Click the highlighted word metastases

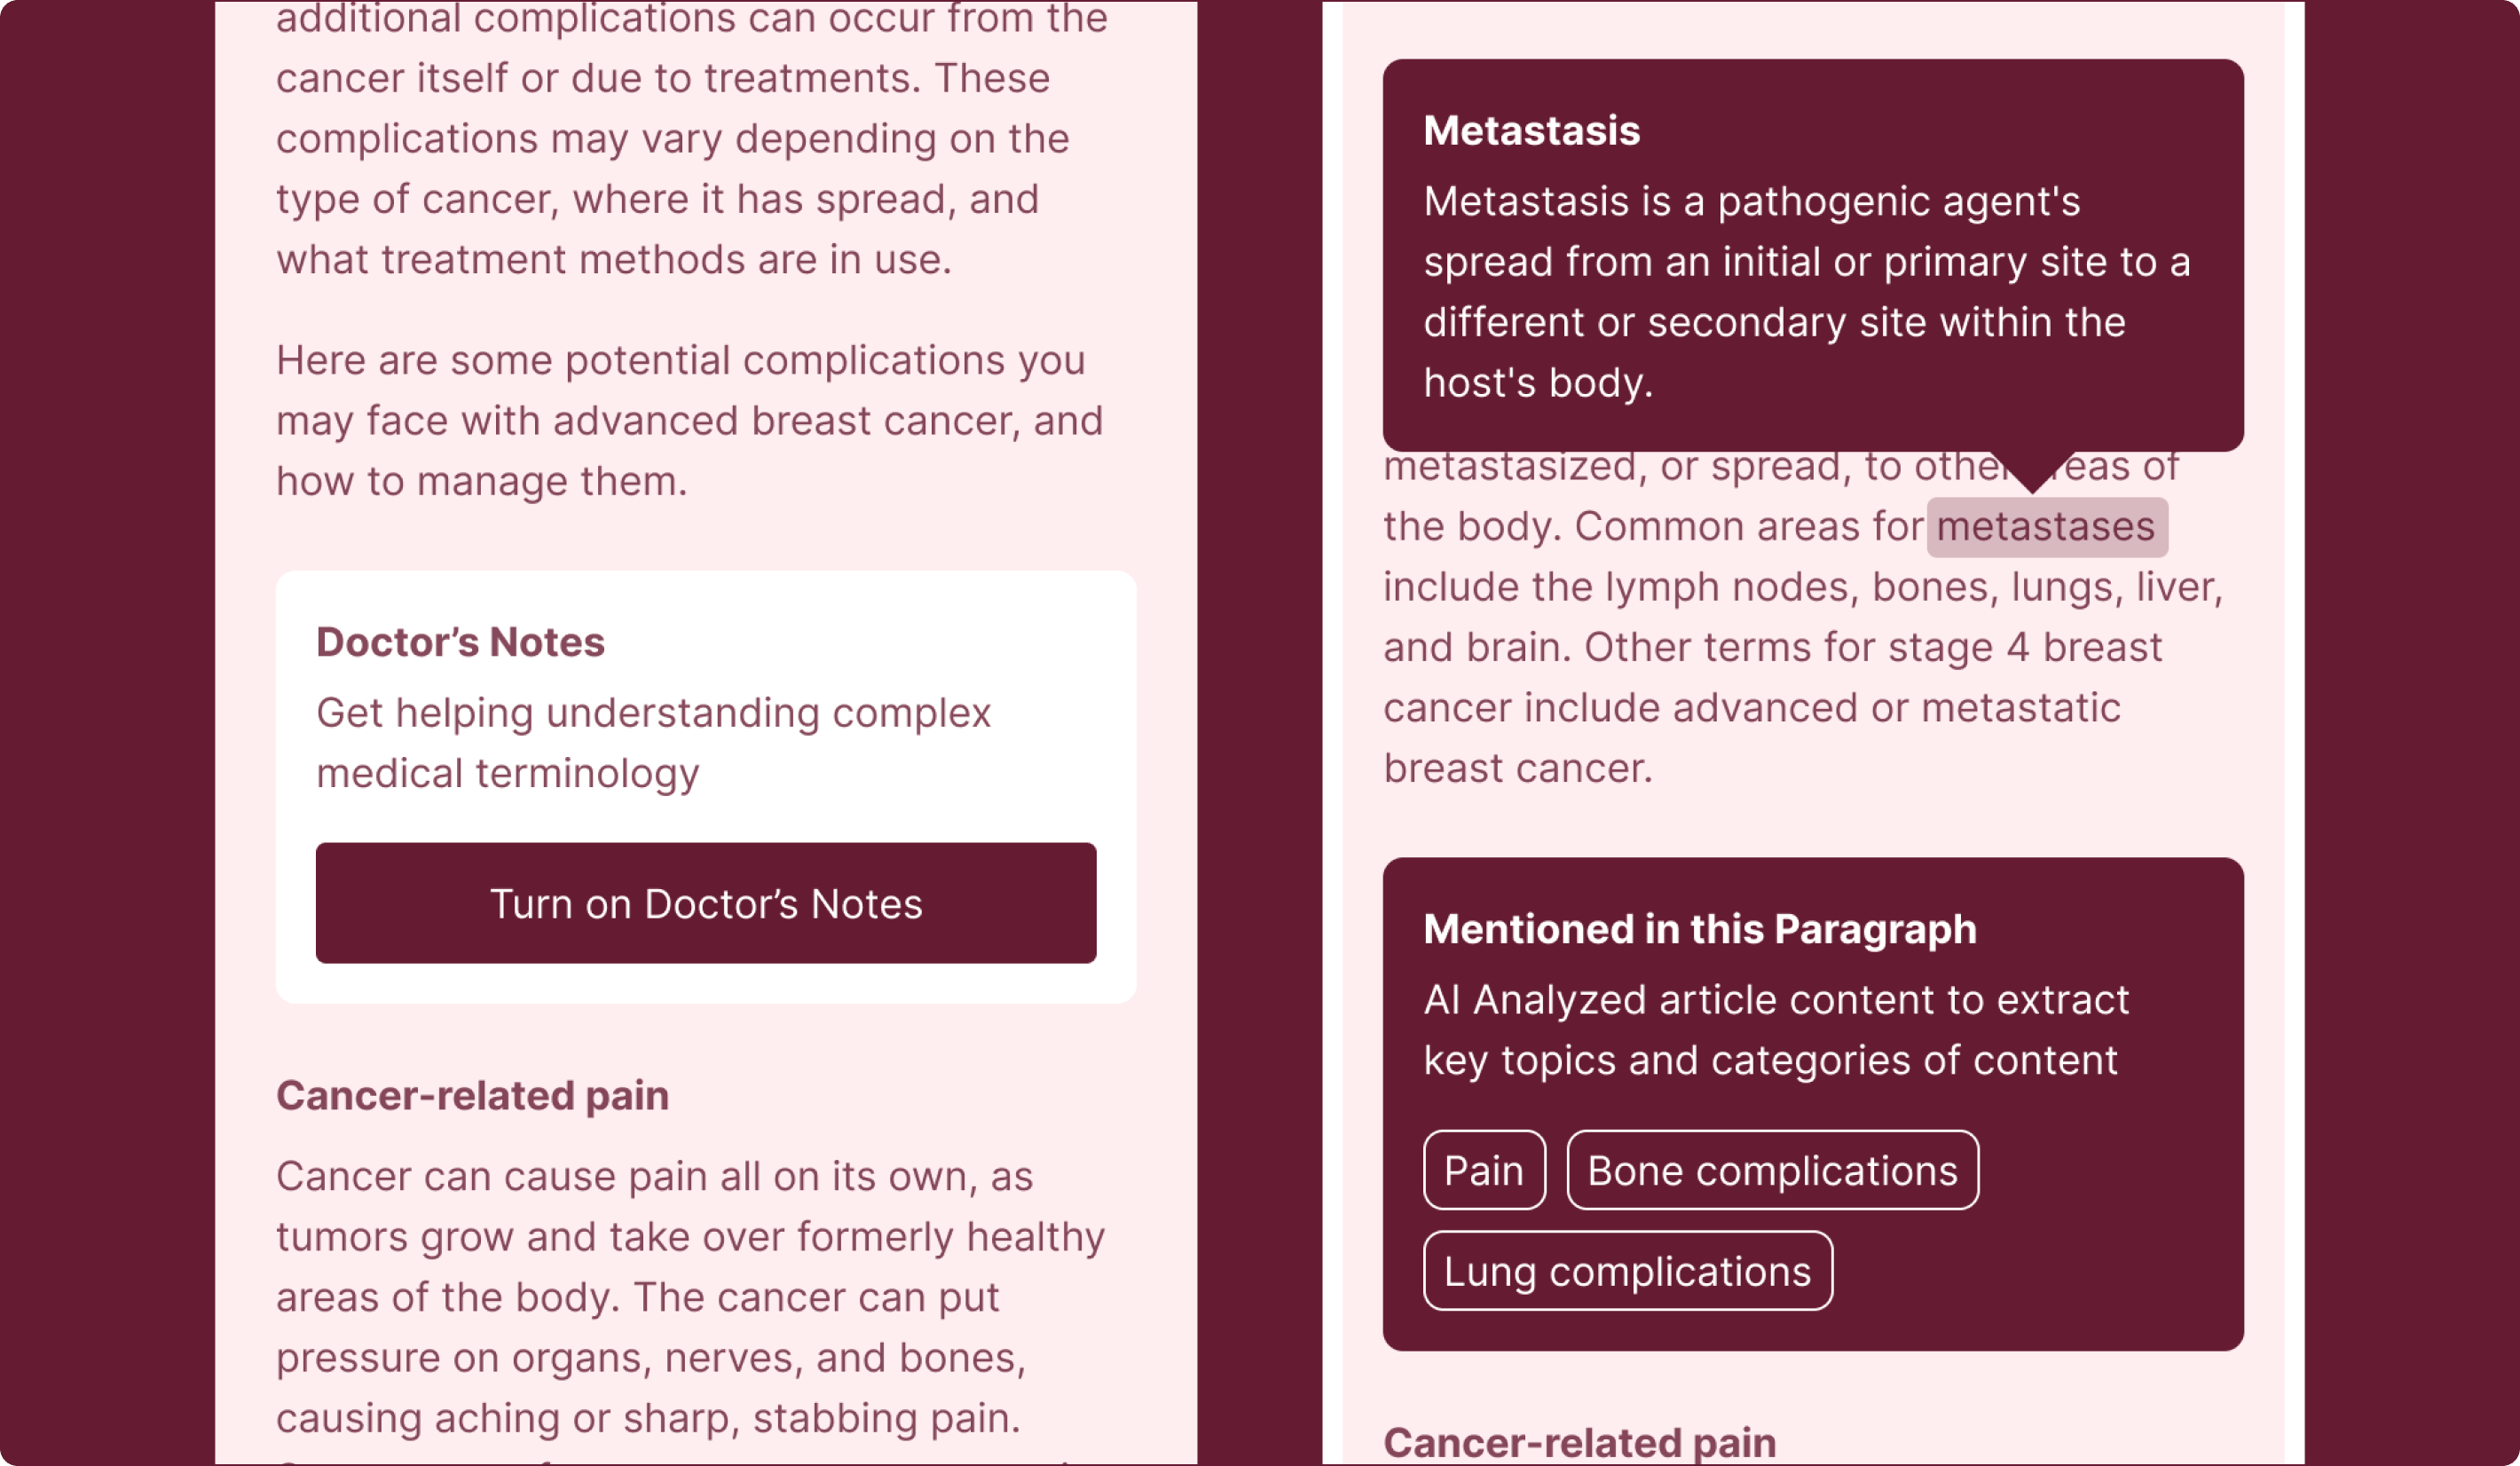pos(2046,526)
